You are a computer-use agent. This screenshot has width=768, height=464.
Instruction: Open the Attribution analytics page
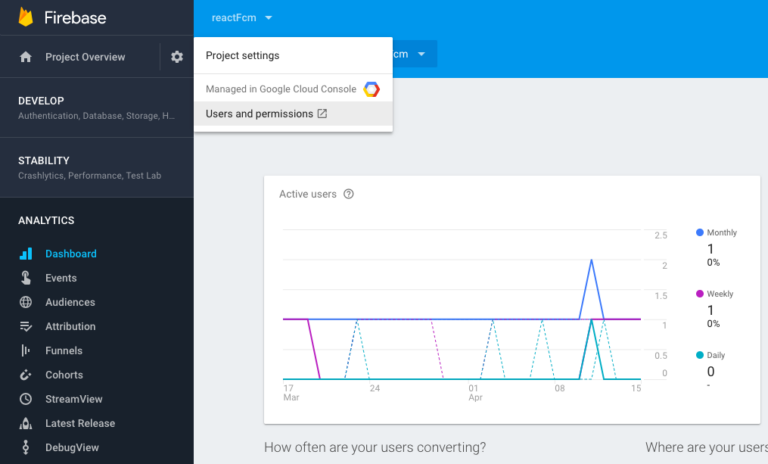pos(70,326)
